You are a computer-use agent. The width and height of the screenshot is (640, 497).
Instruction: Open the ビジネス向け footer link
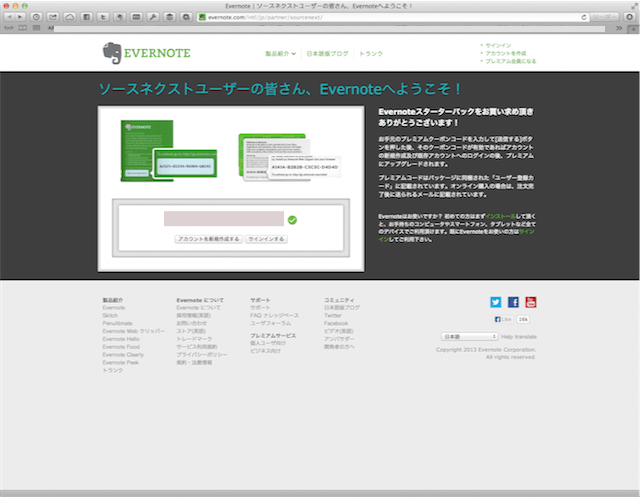[x=265, y=351]
